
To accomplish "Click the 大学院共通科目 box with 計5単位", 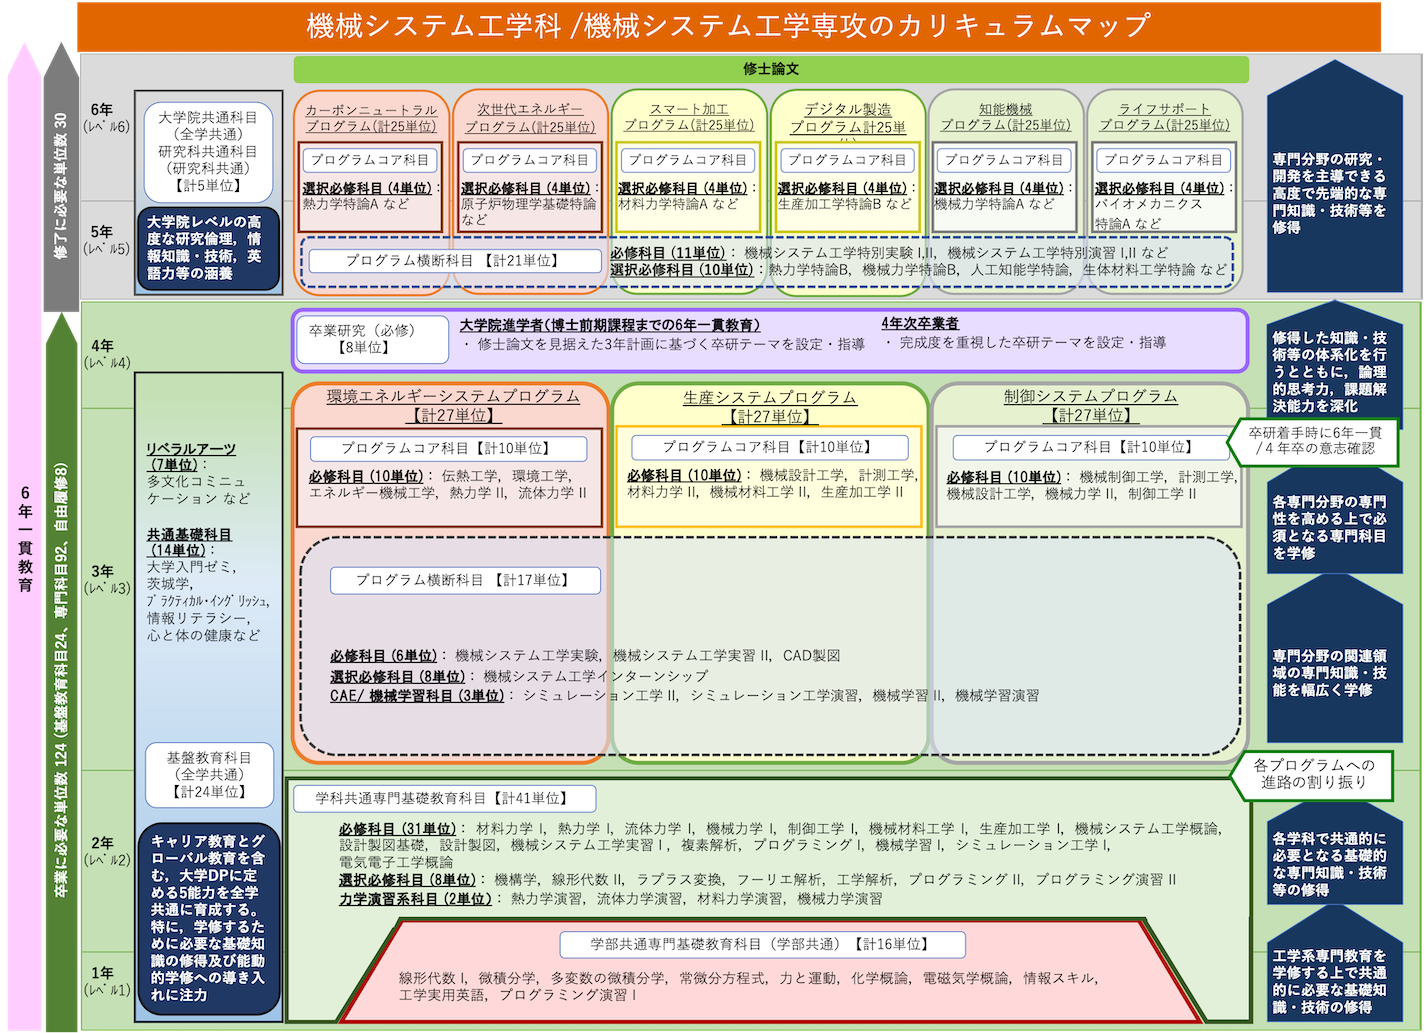I will click(x=208, y=150).
